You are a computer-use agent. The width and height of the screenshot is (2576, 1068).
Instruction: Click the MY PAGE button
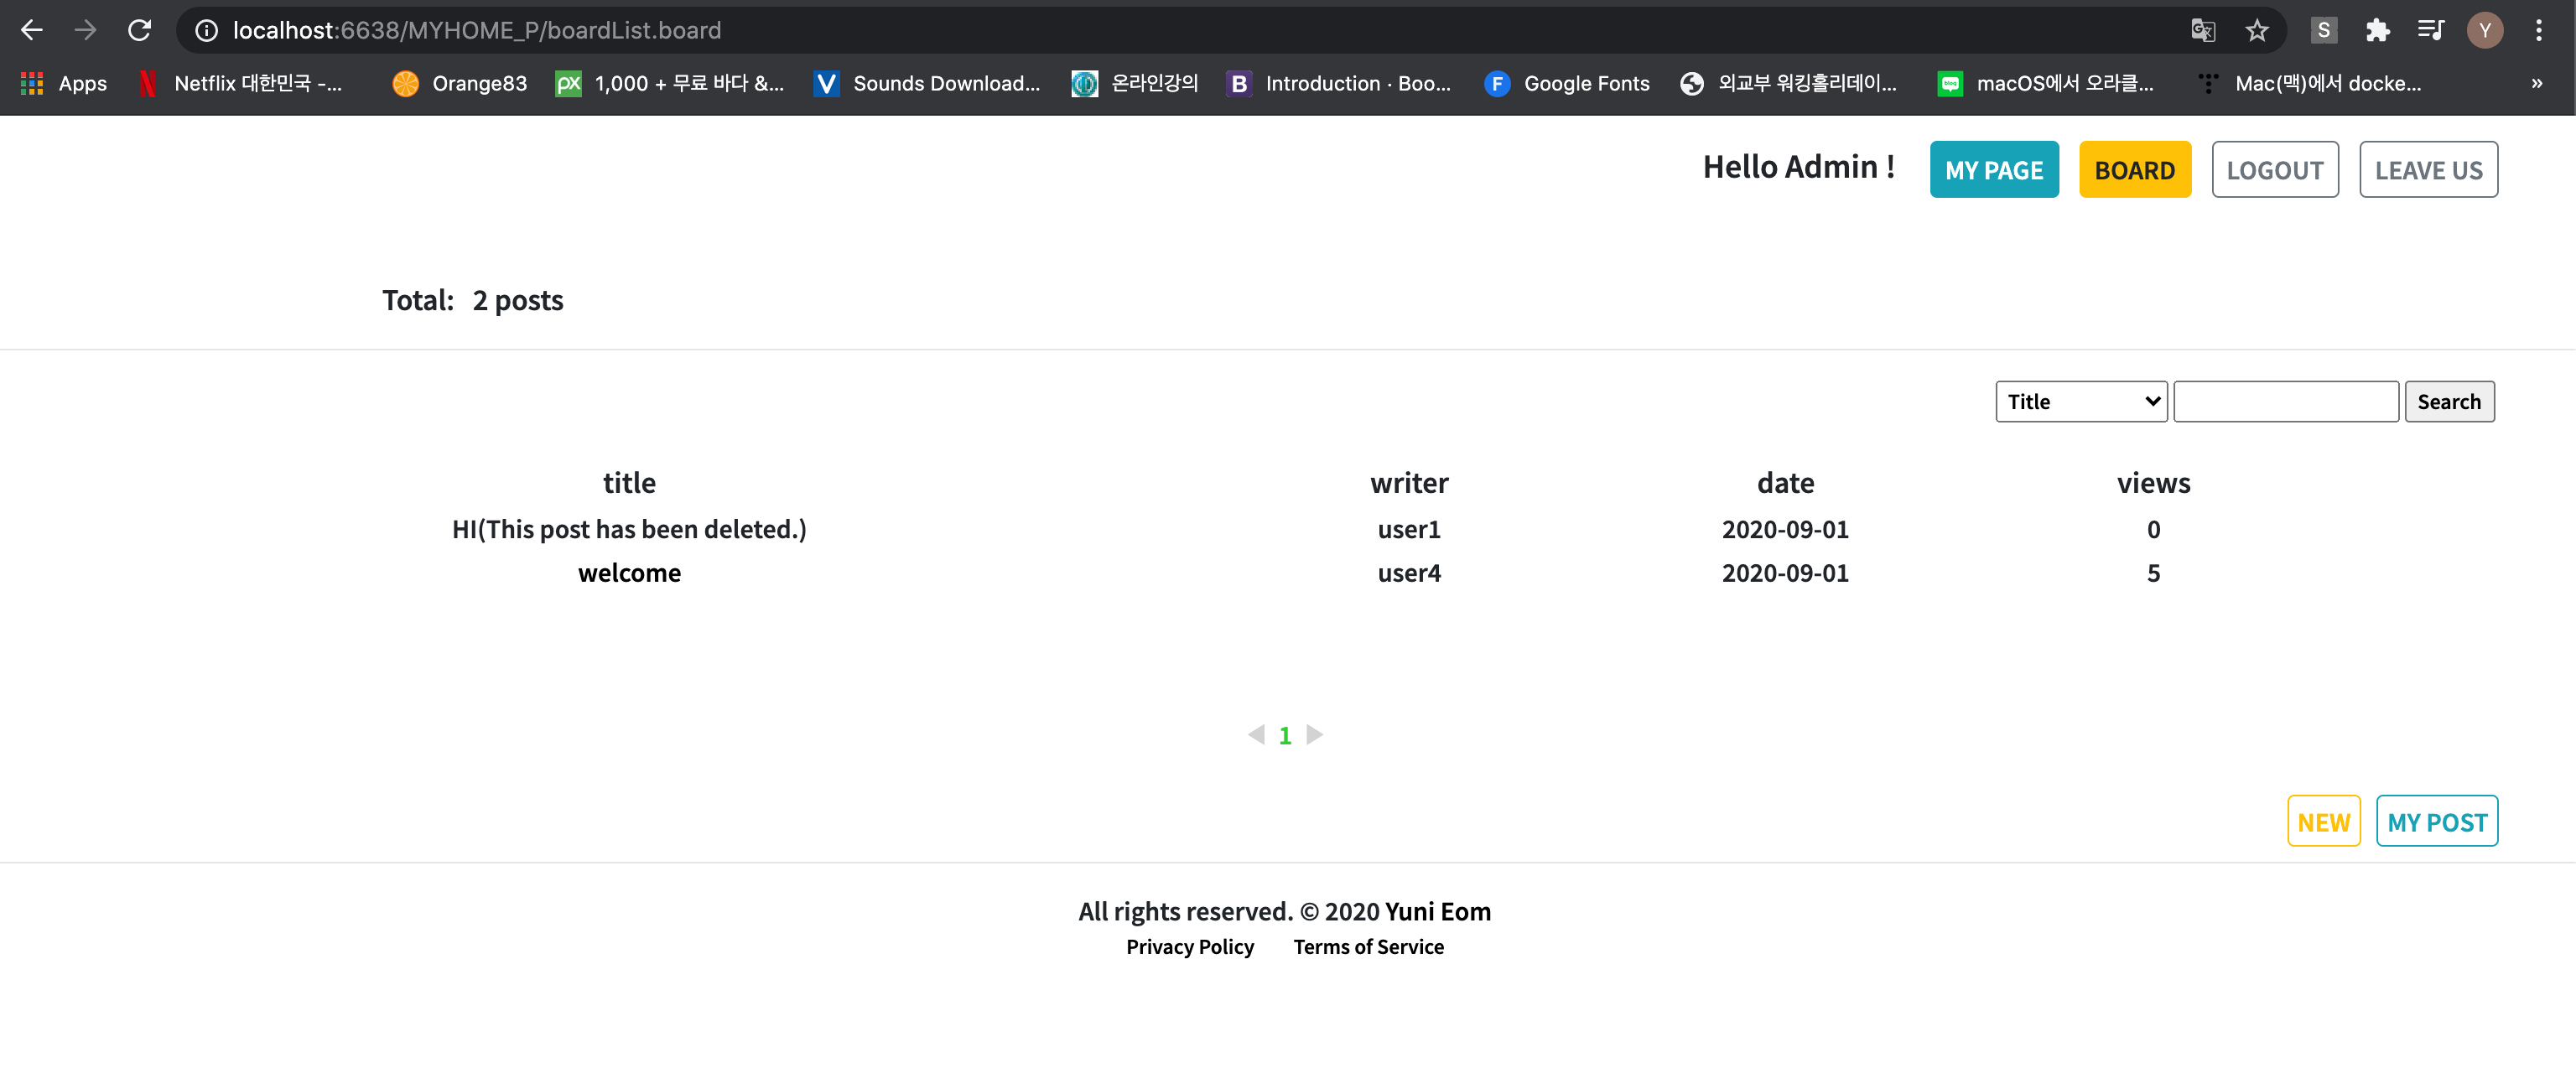1993,170
